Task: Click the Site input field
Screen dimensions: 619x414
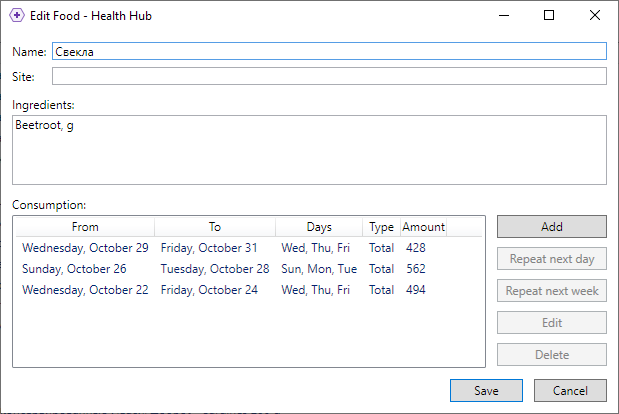Action: click(x=329, y=76)
